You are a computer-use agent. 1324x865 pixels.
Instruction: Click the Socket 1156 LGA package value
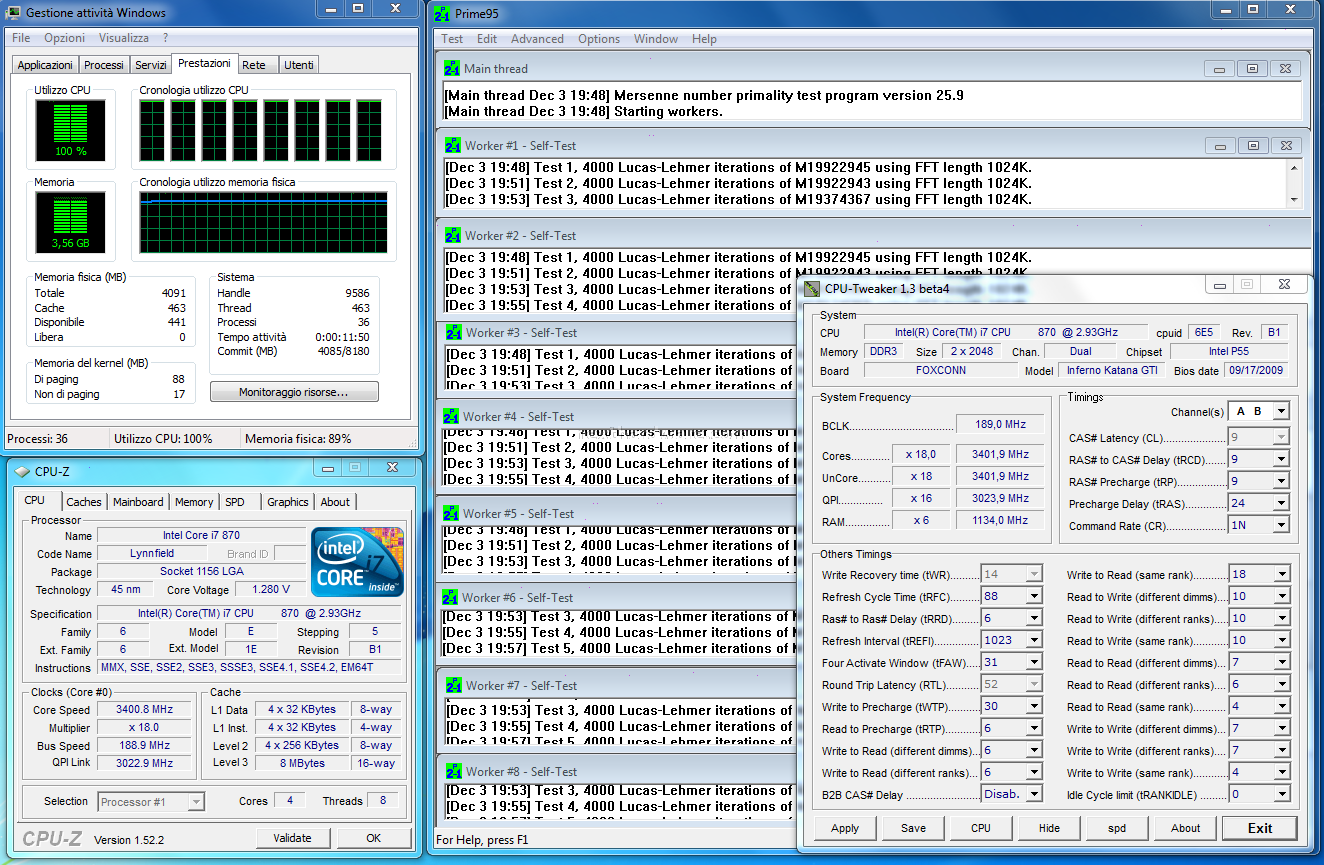(x=201, y=572)
